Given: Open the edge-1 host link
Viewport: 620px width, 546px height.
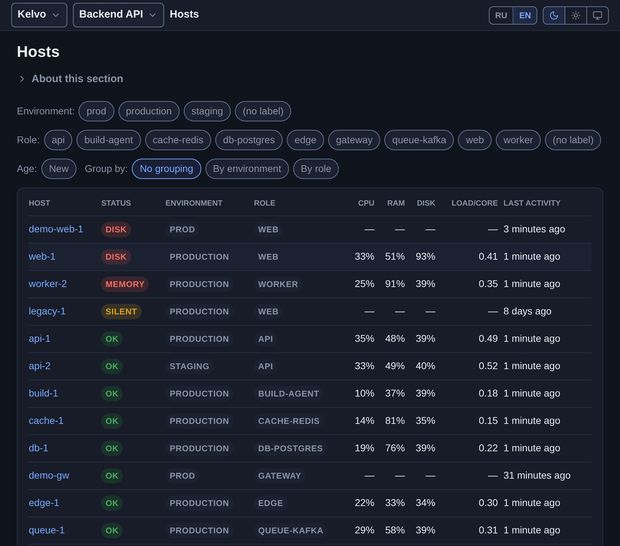Looking at the screenshot, I should point(43,503).
